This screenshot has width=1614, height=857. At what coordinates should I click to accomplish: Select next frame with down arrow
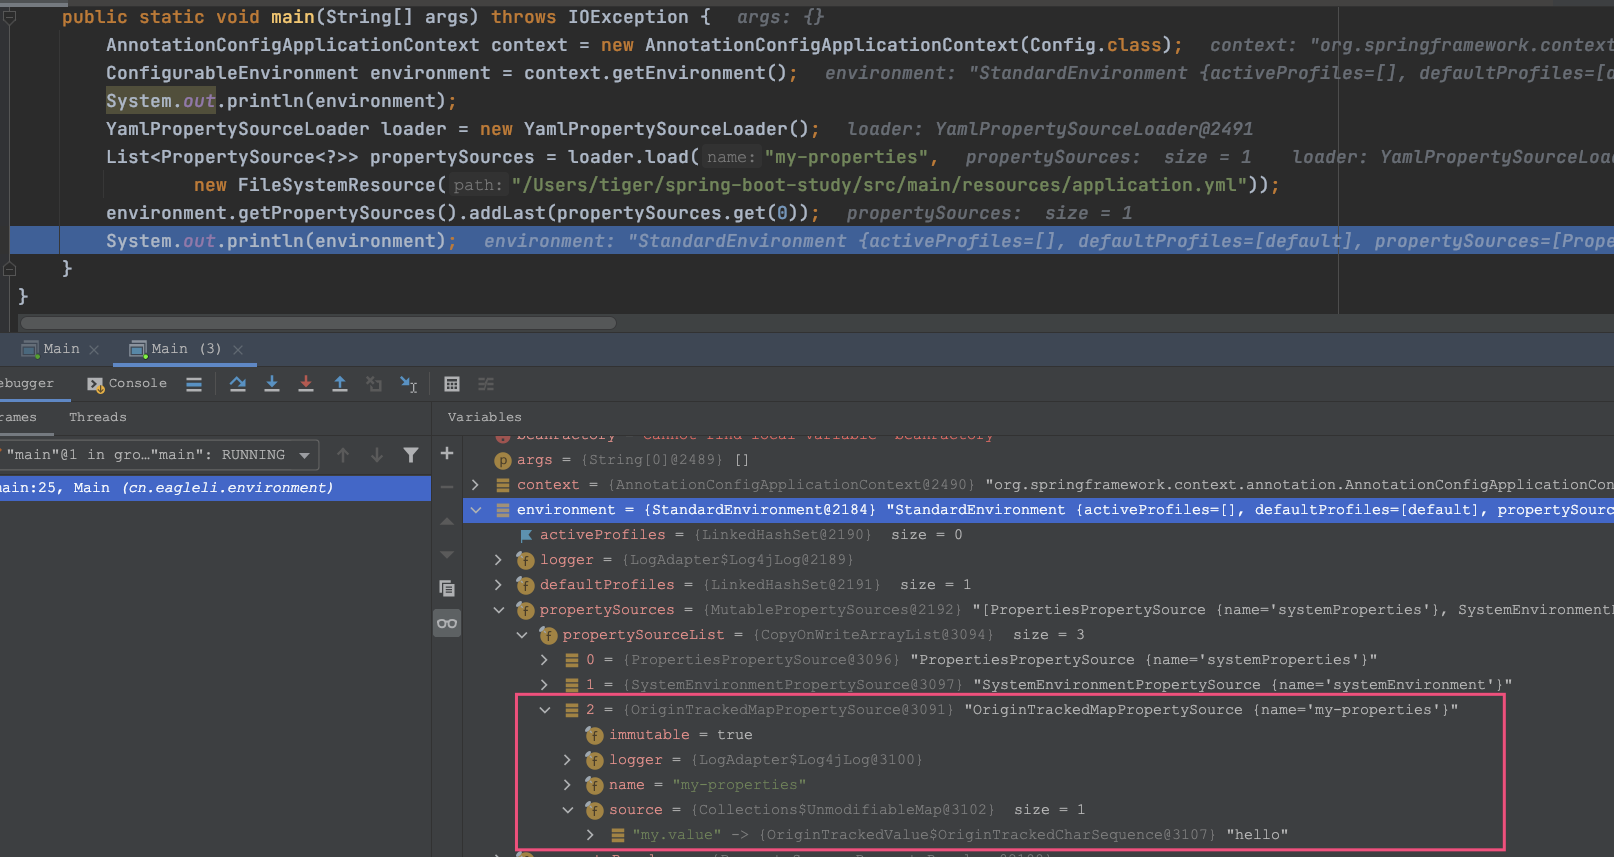pos(377,455)
